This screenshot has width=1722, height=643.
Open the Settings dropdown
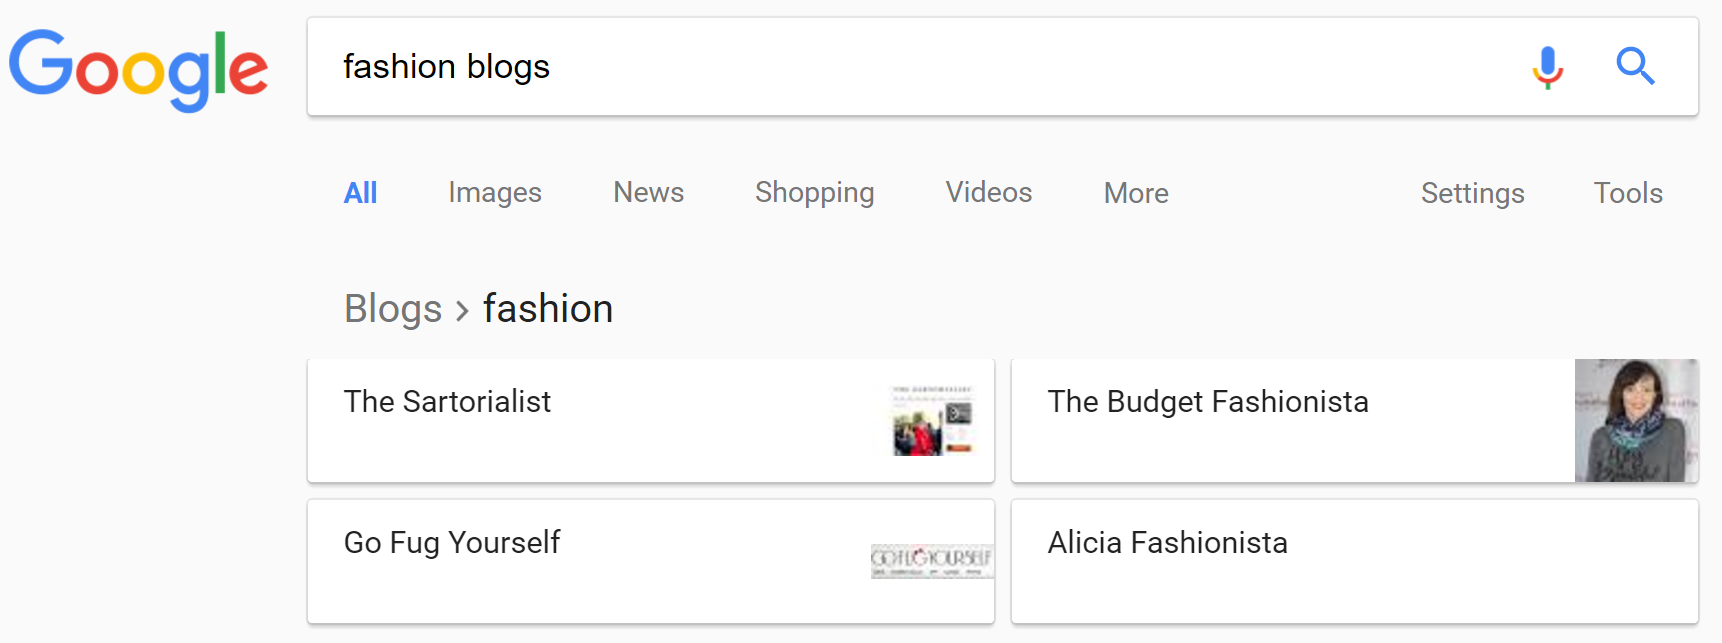(1472, 193)
